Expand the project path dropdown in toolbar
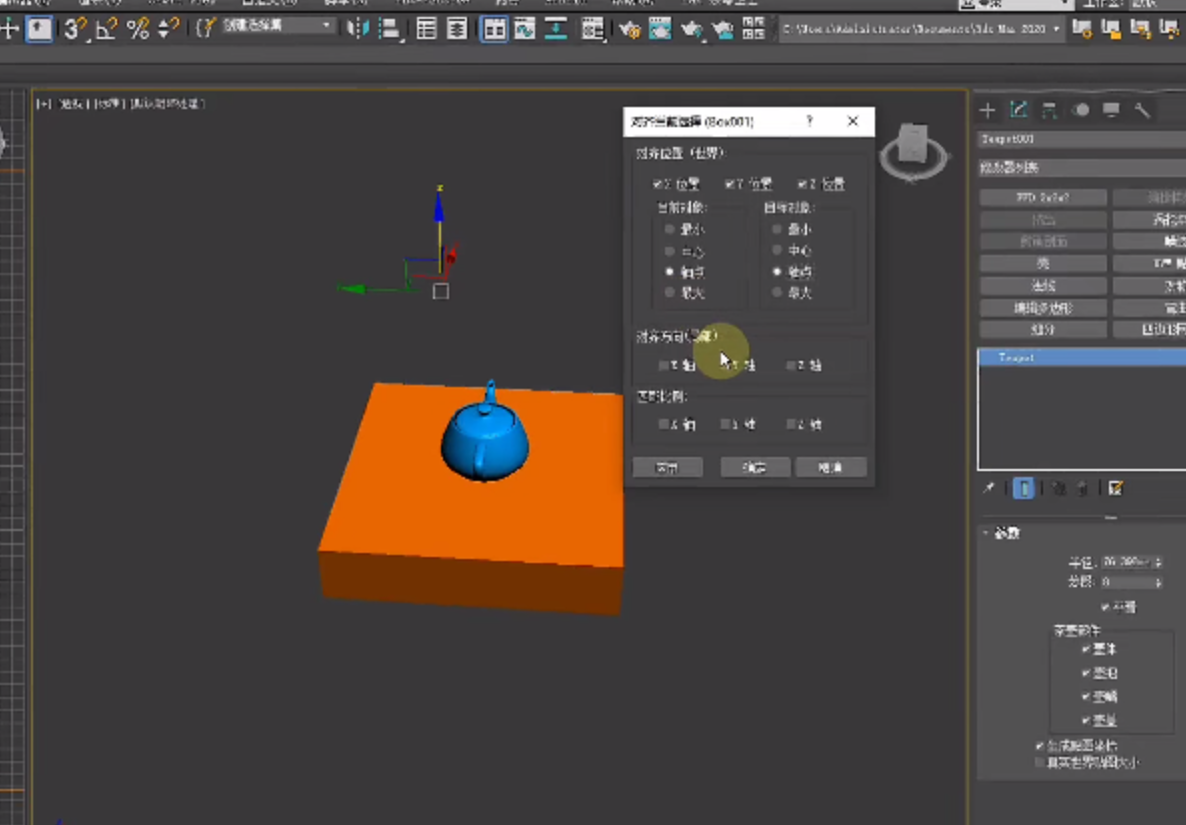Viewport: 1186px width, 825px height. (x=1056, y=29)
